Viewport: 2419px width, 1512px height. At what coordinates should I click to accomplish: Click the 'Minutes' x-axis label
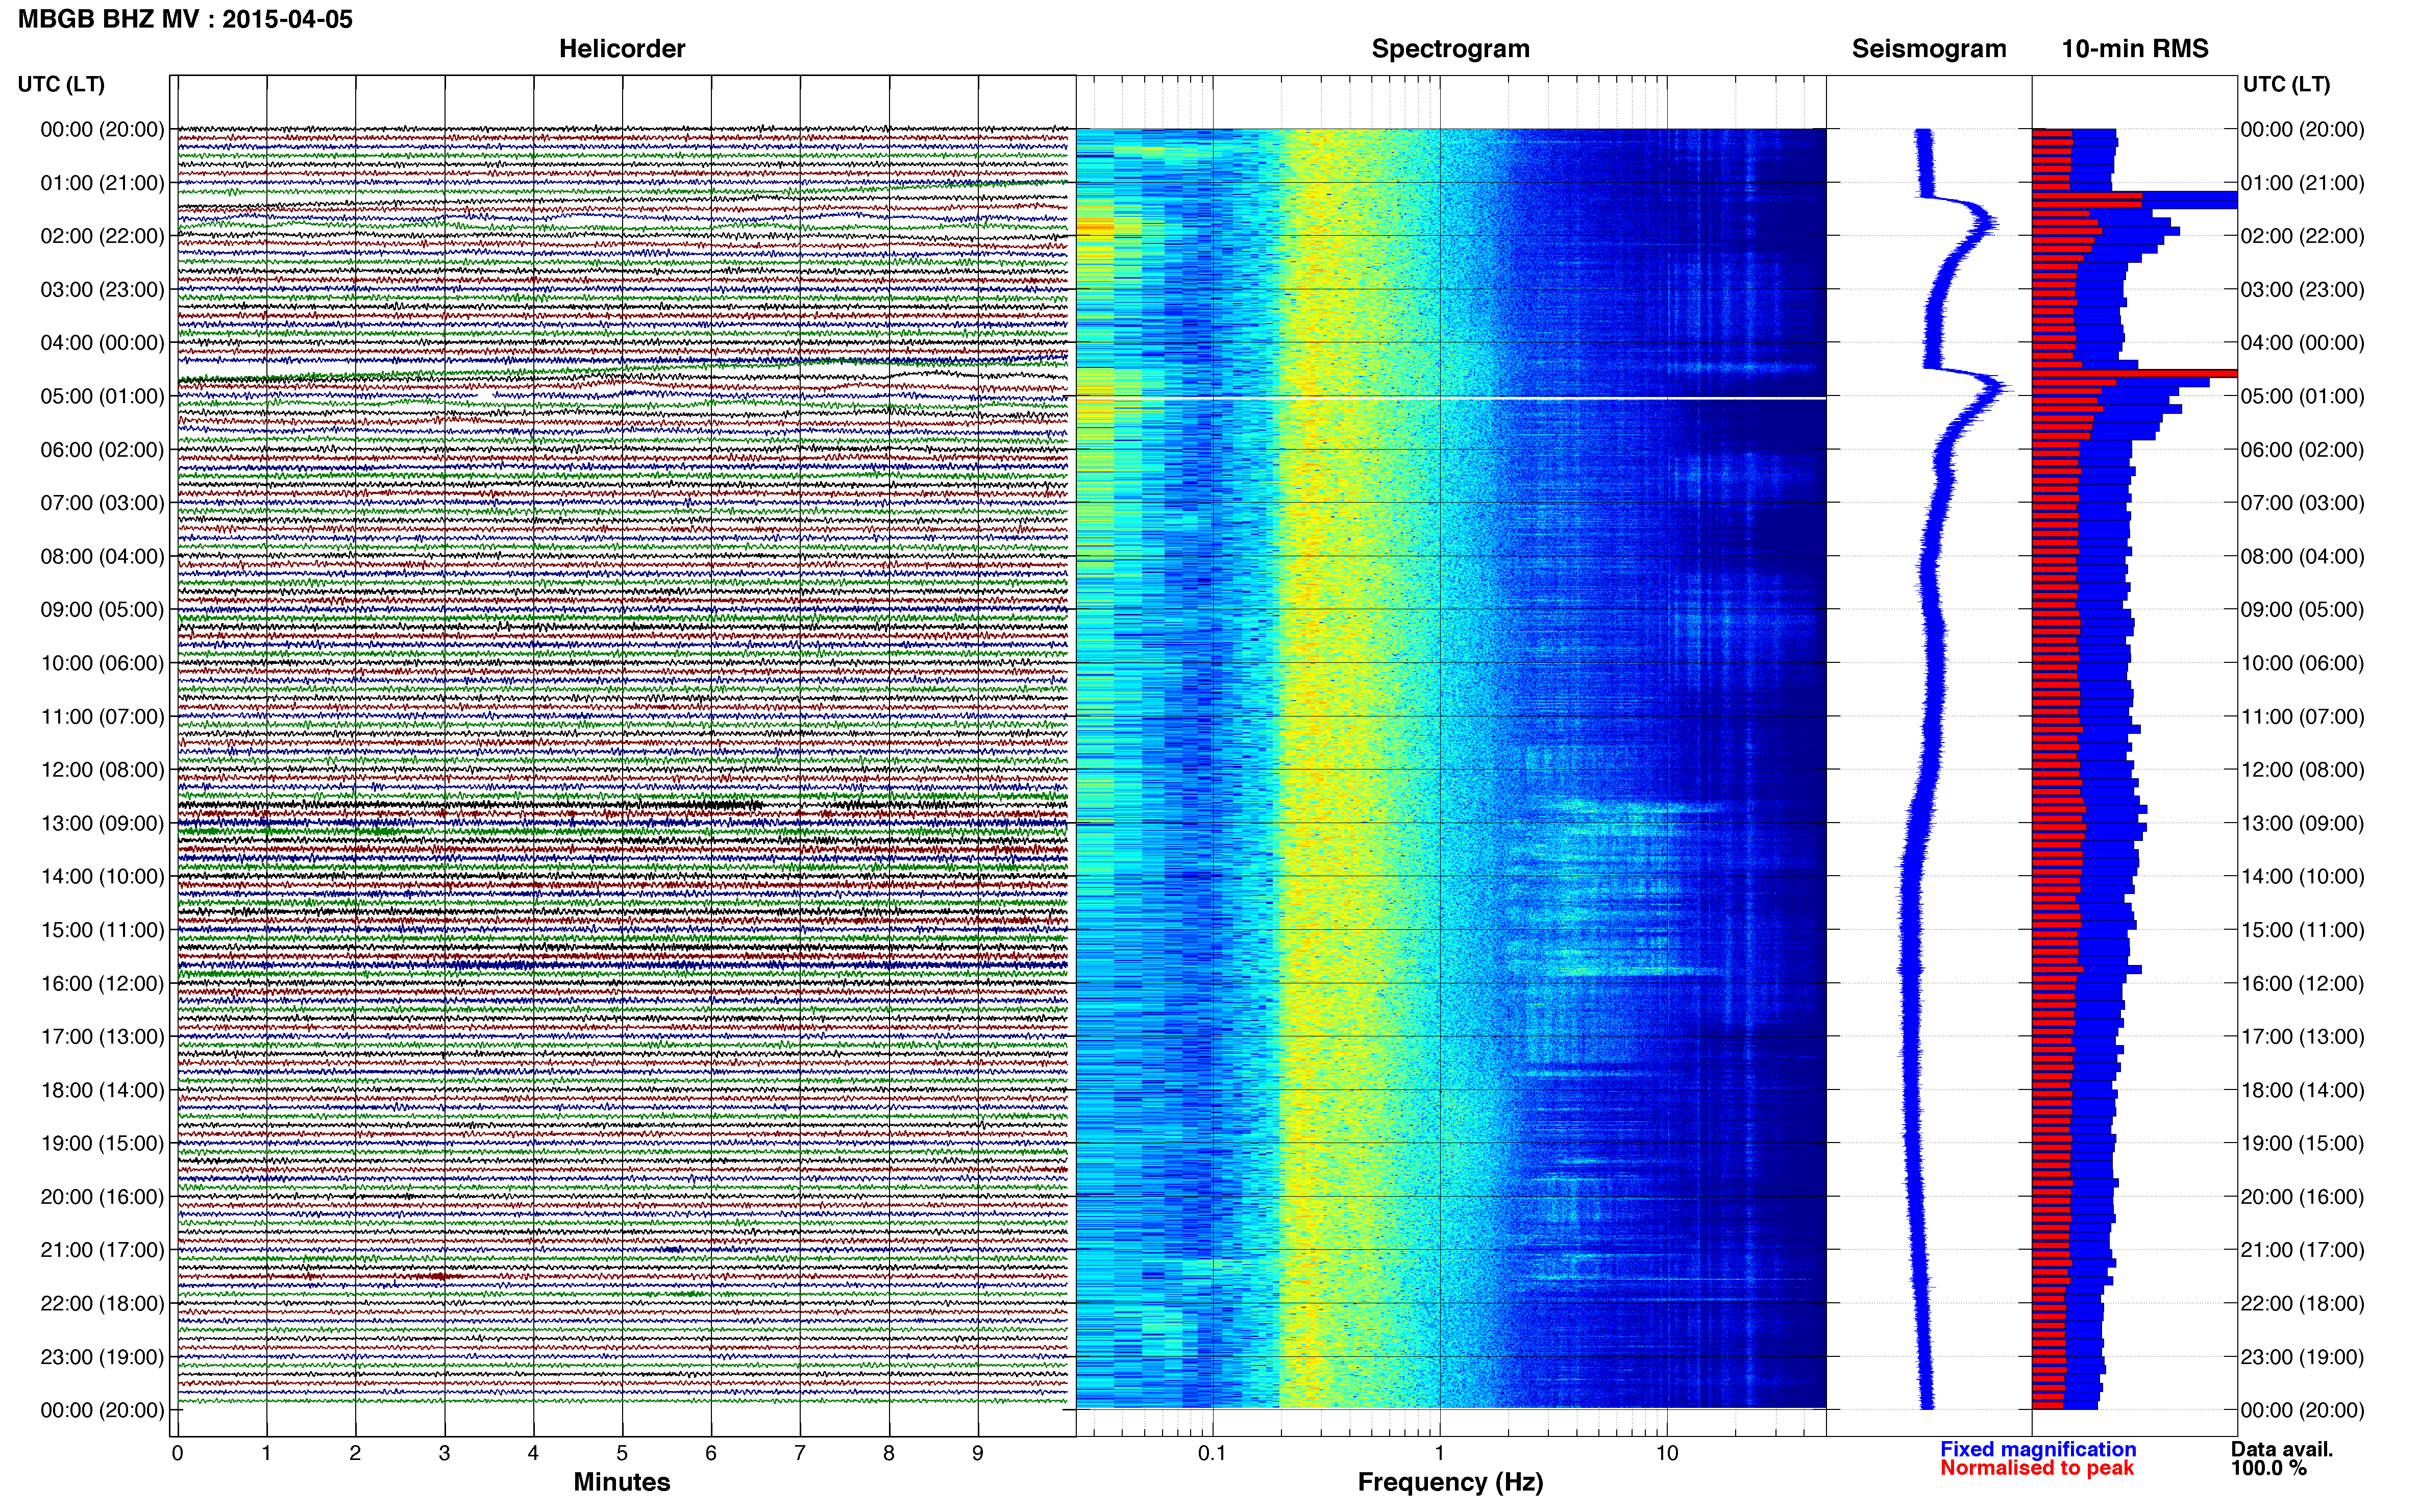coord(621,1482)
